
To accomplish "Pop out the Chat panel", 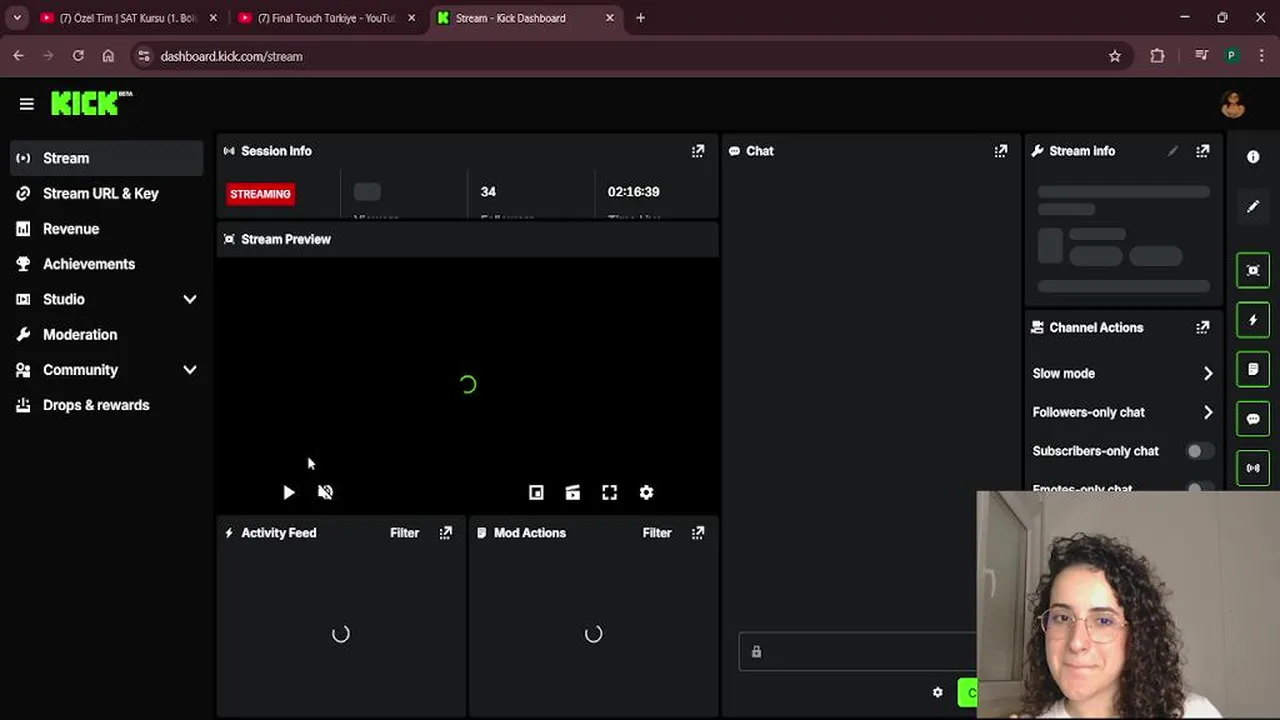I will click(1001, 151).
